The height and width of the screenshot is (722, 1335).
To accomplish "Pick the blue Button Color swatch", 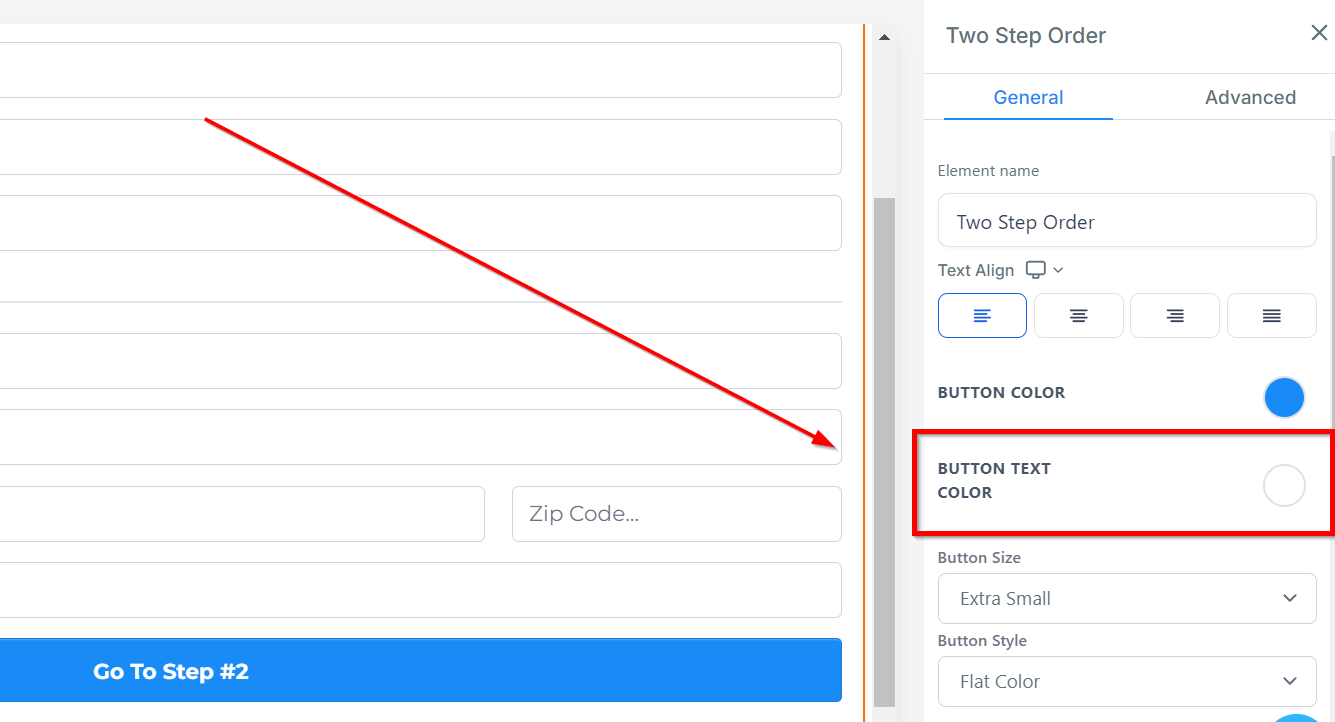I will (1284, 397).
